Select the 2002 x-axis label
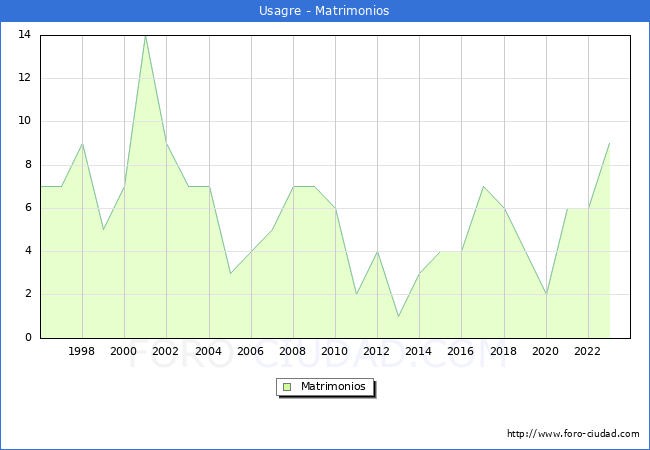Viewport: 650px width, 450px height. (166, 351)
